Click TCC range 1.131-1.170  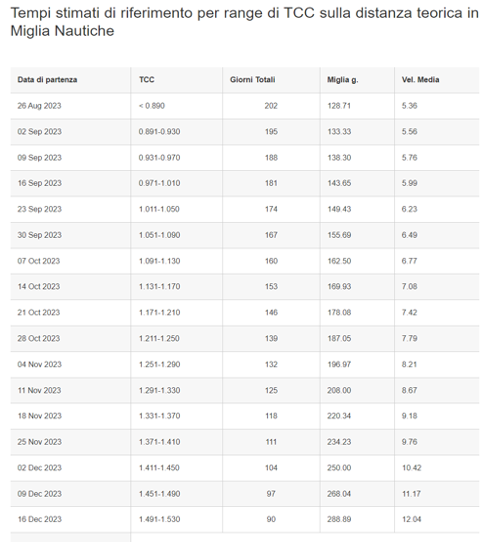click(159, 287)
